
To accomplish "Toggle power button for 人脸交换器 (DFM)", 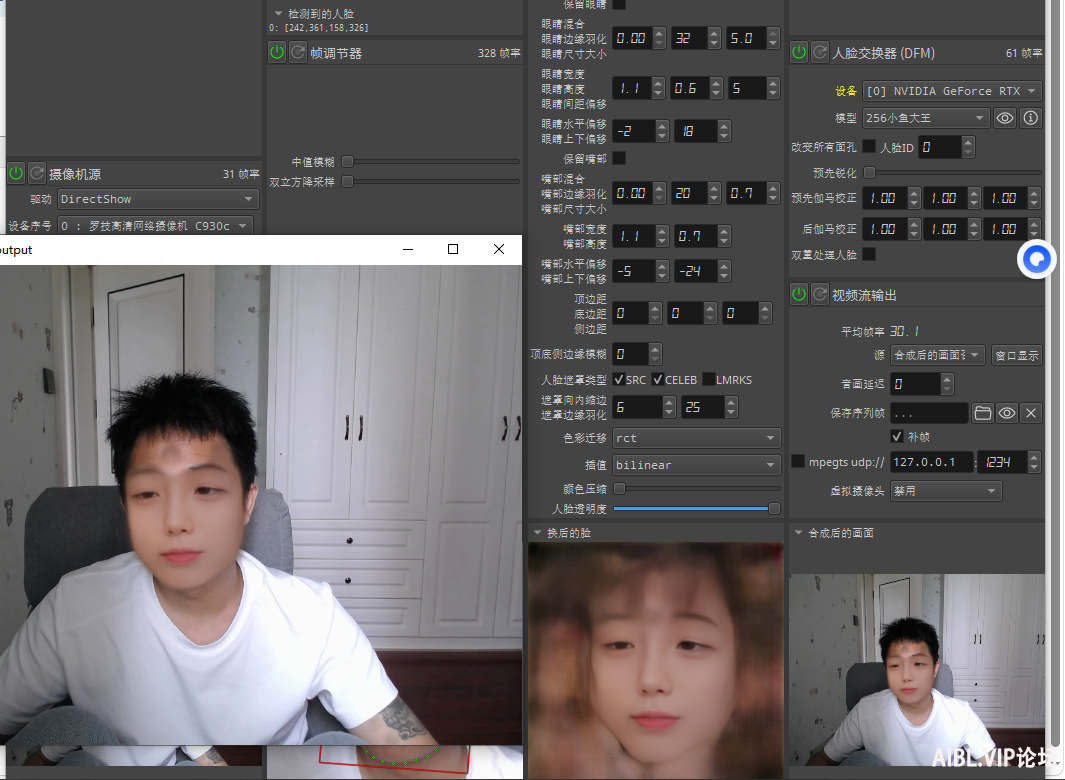I will tap(799, 52).
